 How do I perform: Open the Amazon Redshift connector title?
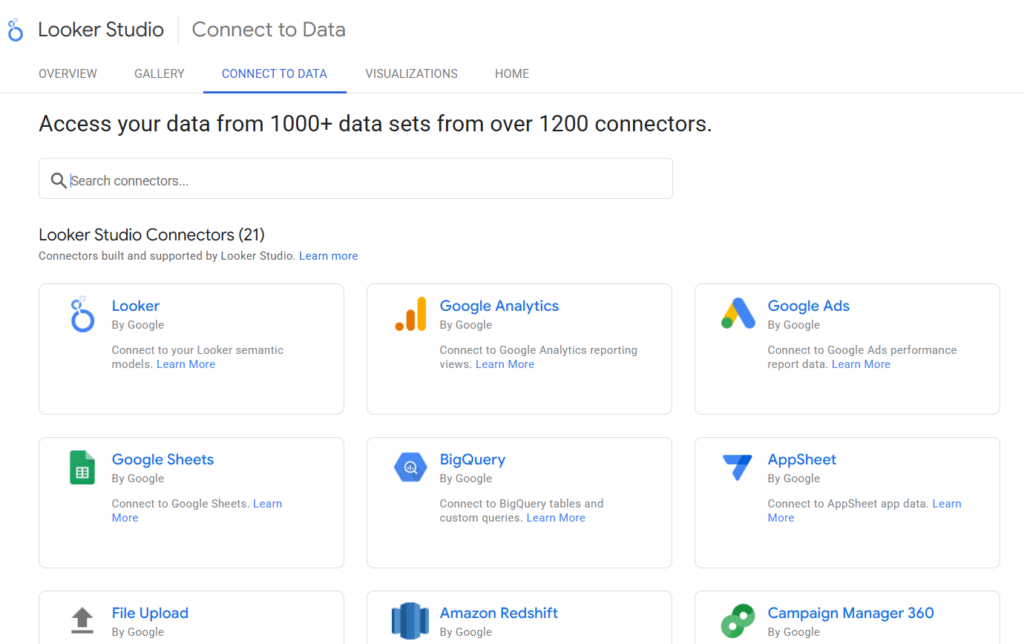[499, 613]
